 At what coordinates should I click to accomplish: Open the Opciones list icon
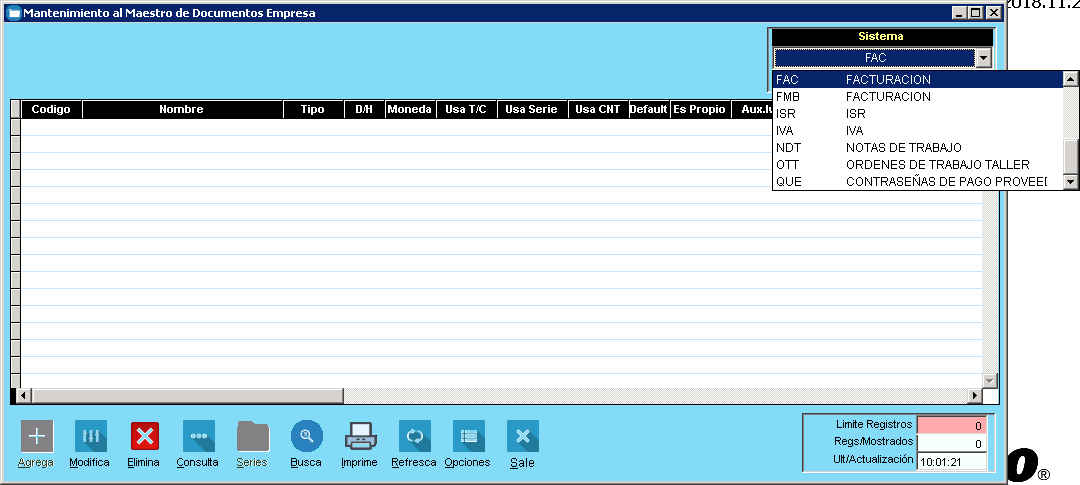coord(468,437)
